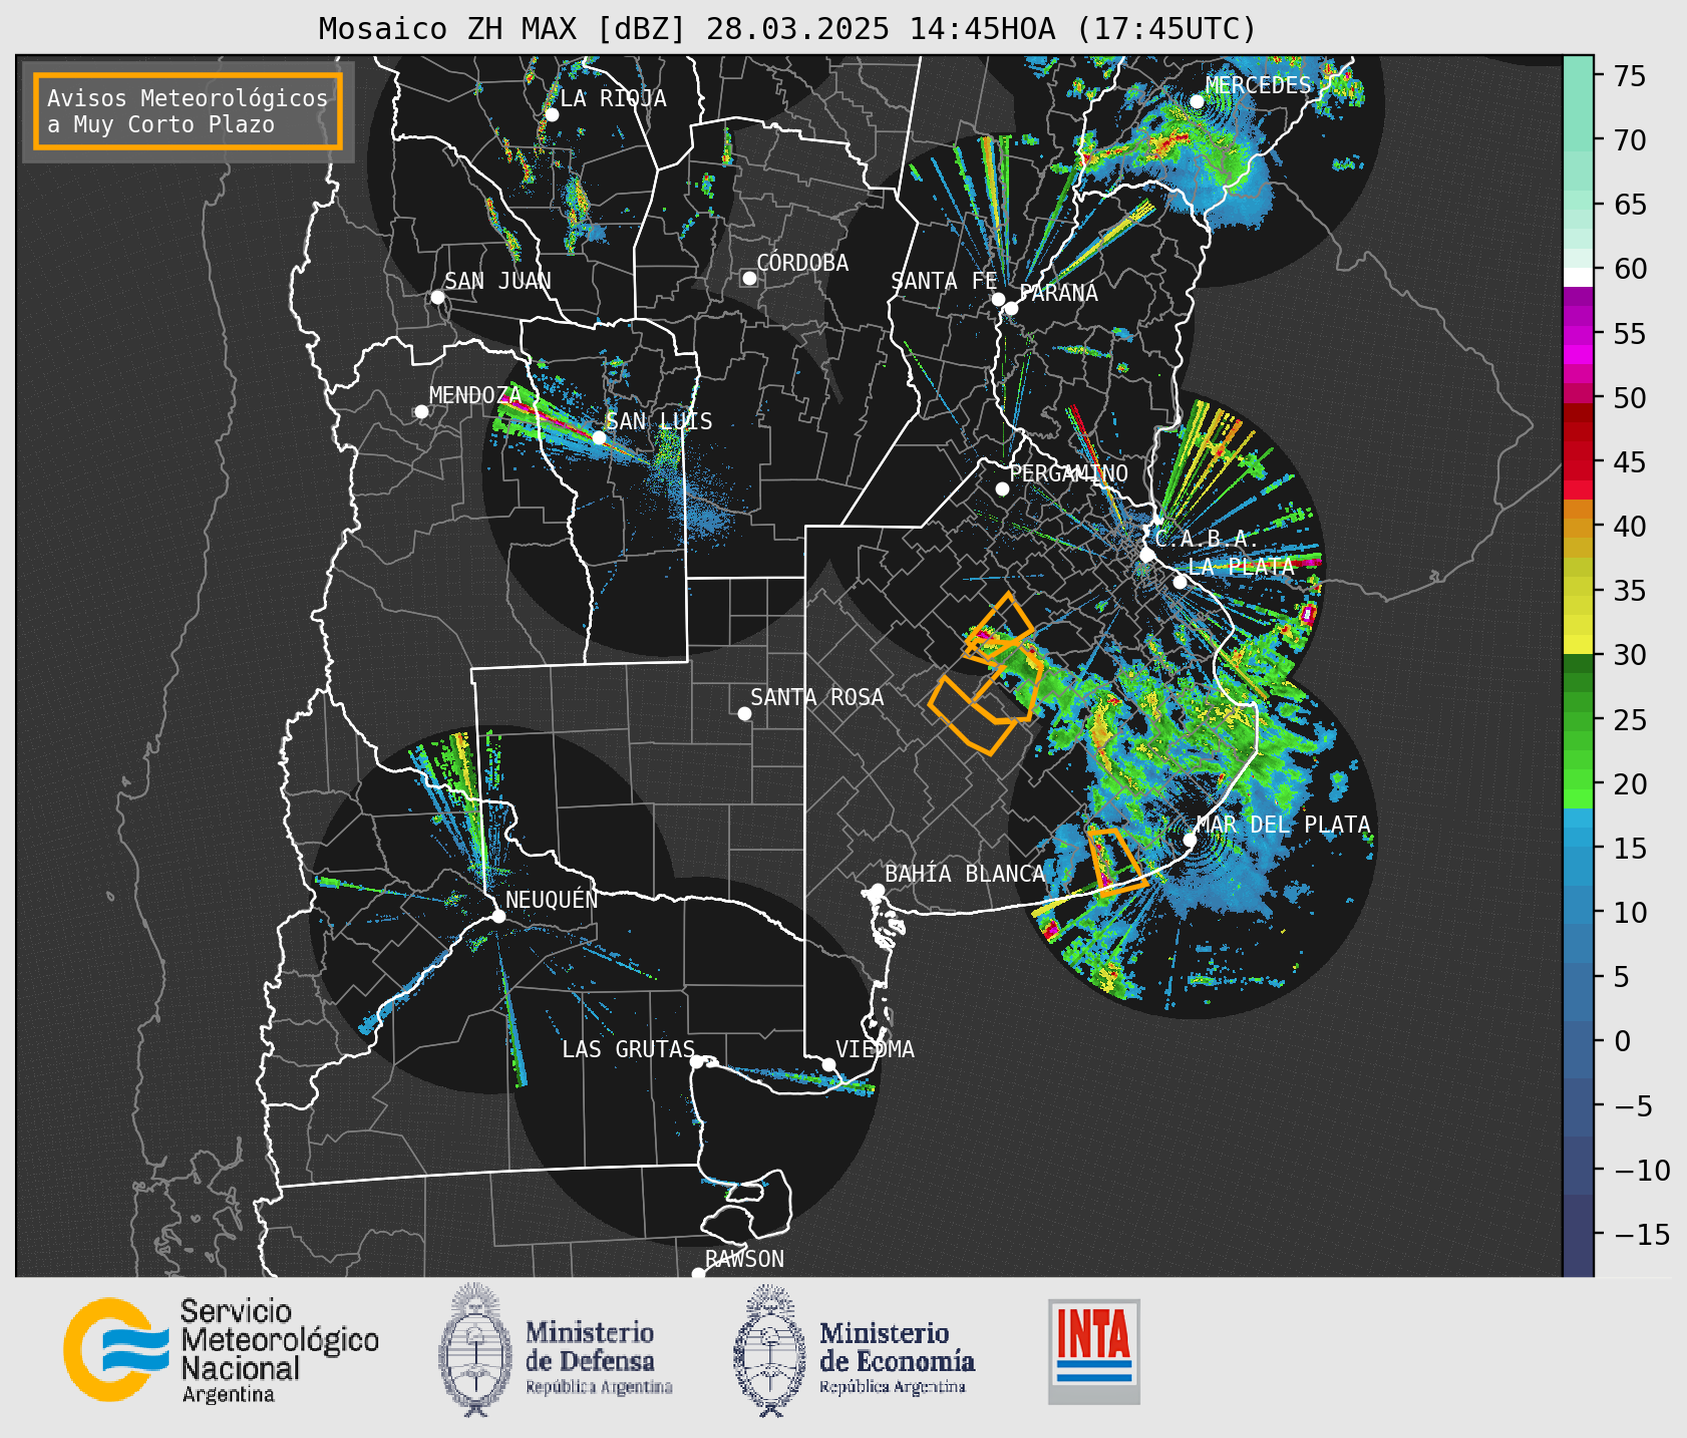This screenshot has width=1687, height=1438.
Task: Click the Ministerio de Defensa wordmark text
Action: (598, 1357)
